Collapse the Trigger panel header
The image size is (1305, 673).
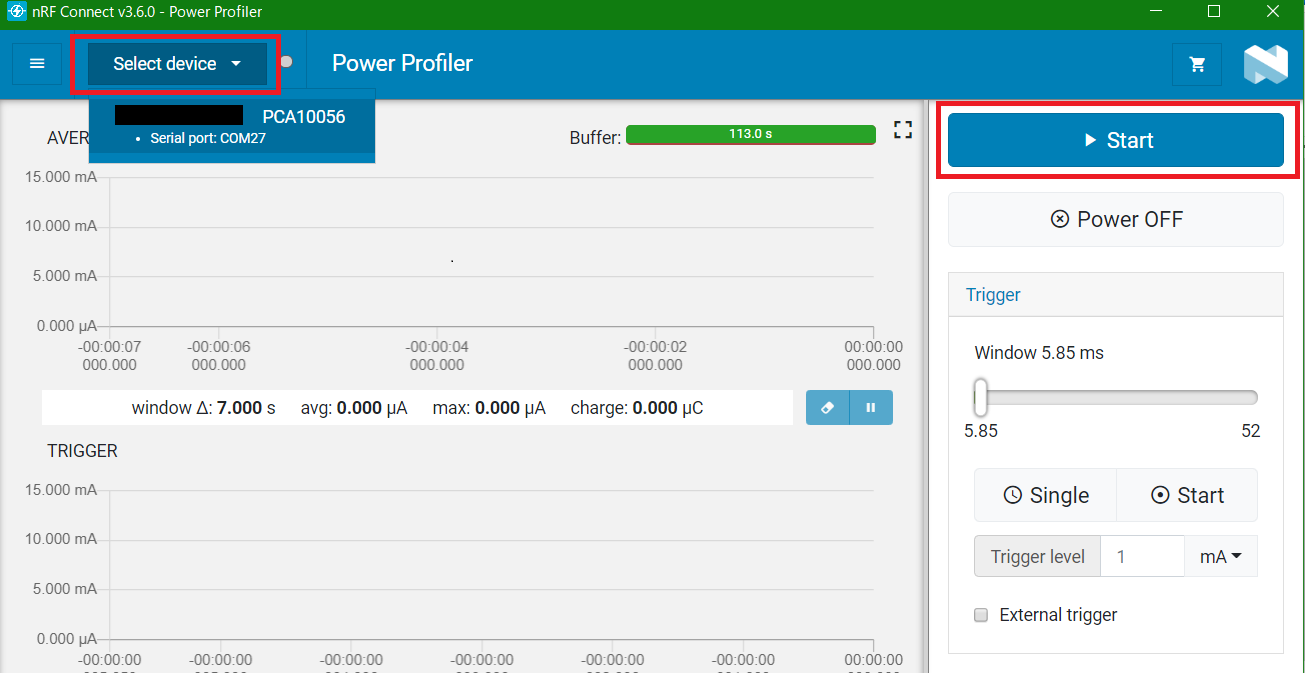pos(993,294)
